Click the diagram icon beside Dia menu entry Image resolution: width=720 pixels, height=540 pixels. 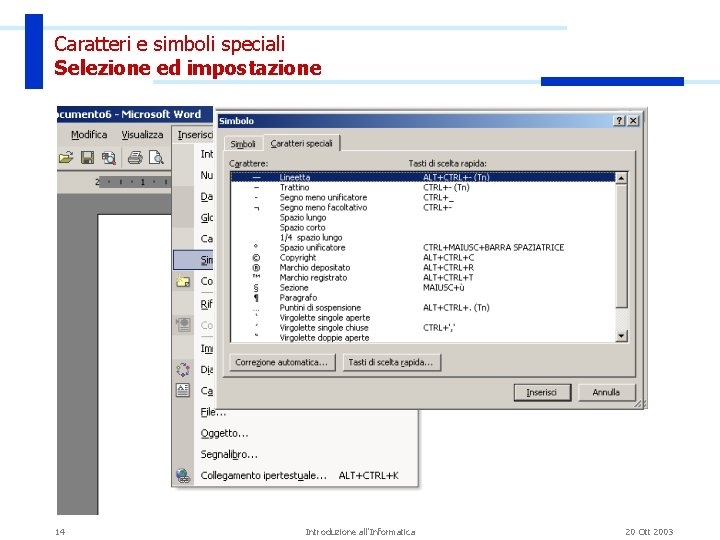point(183,369)
